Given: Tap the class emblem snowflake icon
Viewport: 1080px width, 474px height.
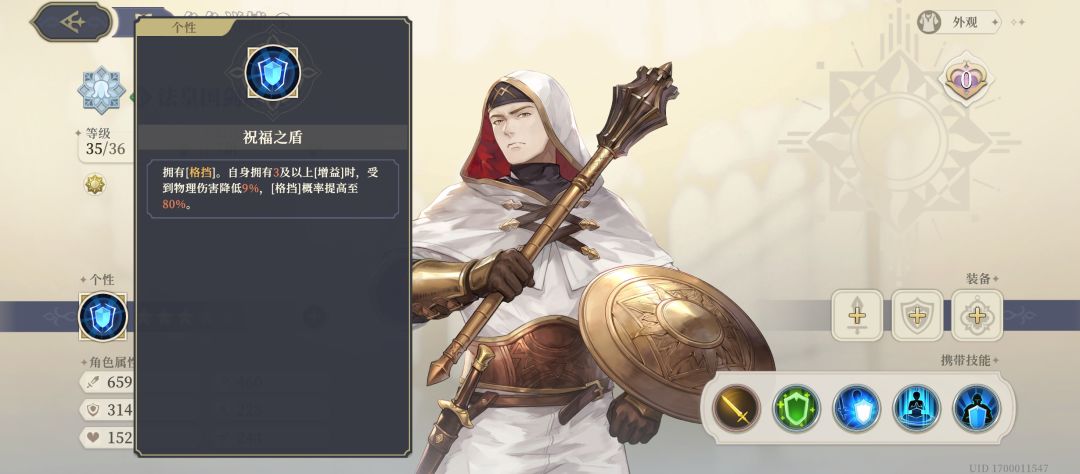Looking at the screenshot, I should pos(101,90).
